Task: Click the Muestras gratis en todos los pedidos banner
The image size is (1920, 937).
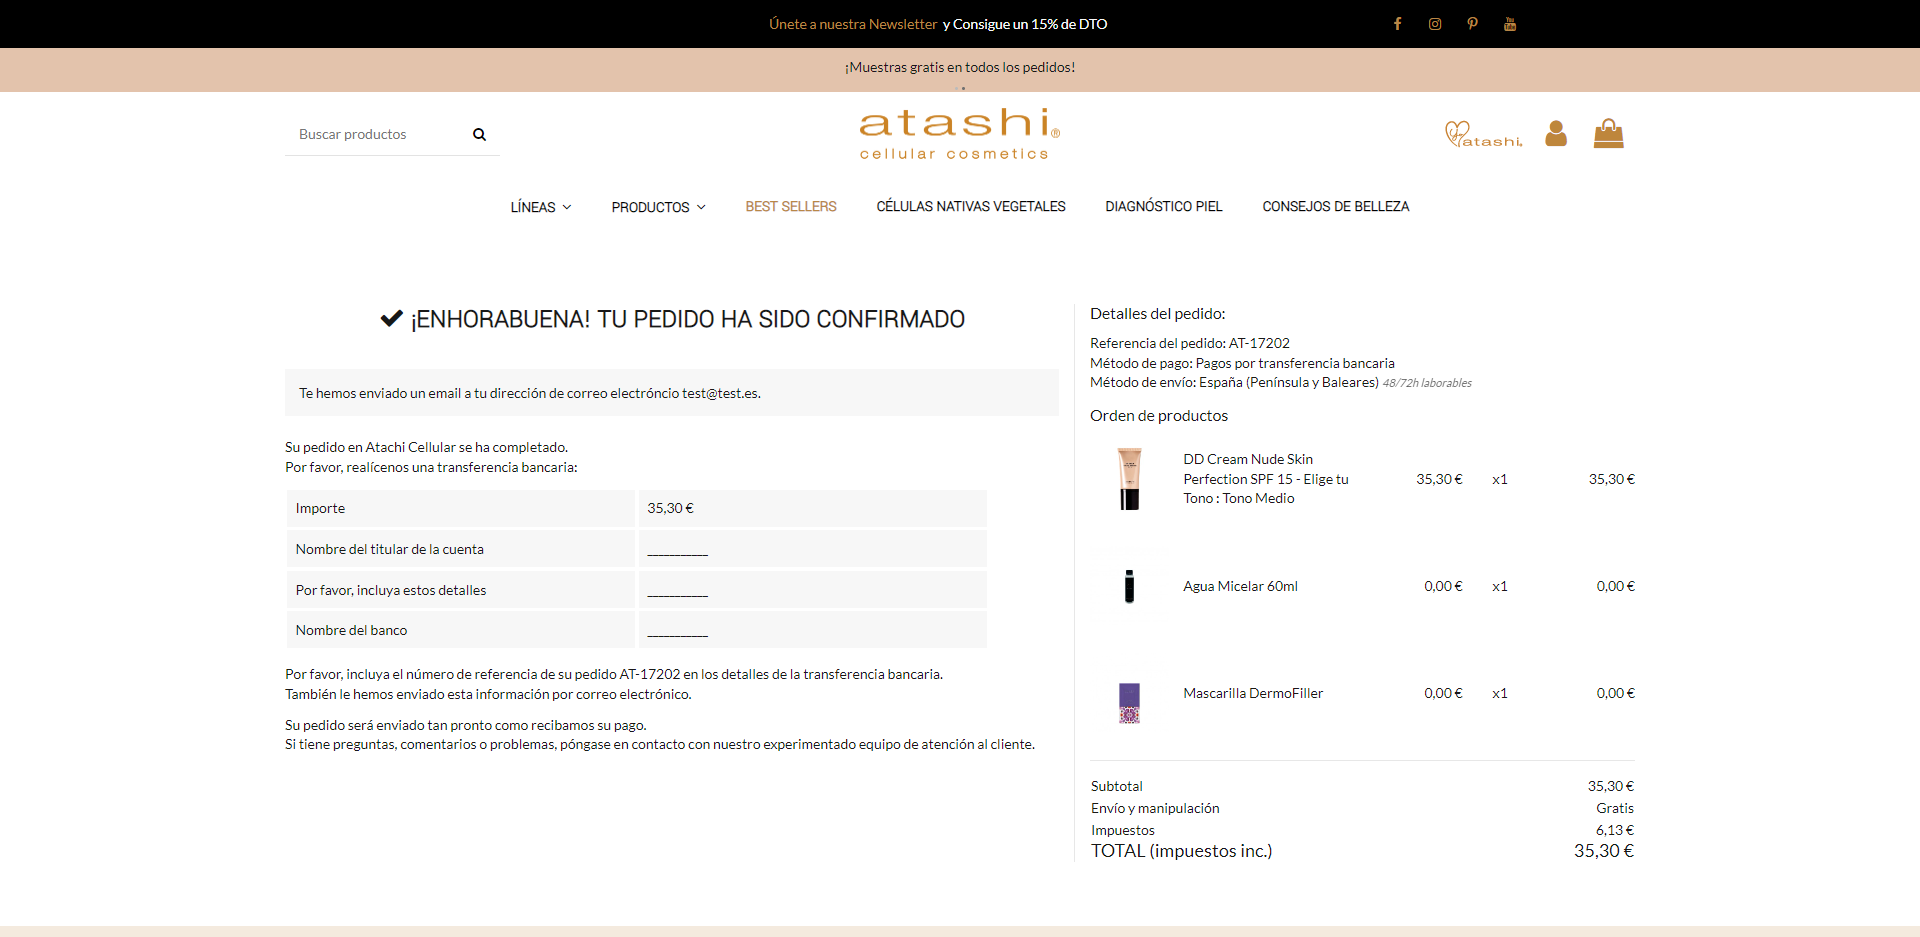Action: [x=960, y=67]
